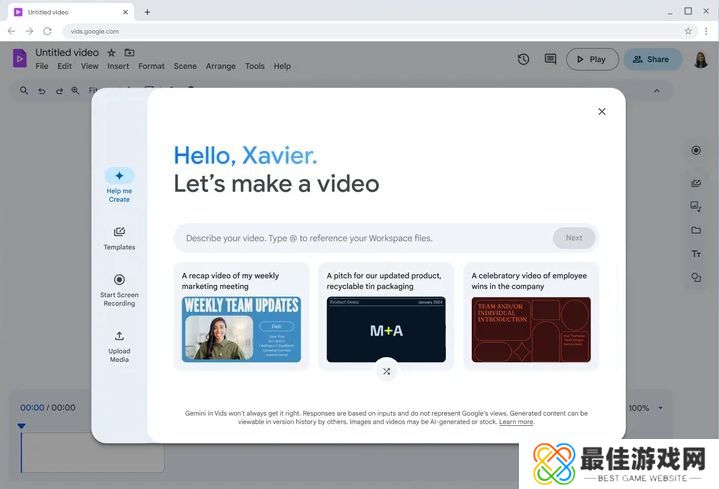Click the record button in right sidebar

[696, 151]
